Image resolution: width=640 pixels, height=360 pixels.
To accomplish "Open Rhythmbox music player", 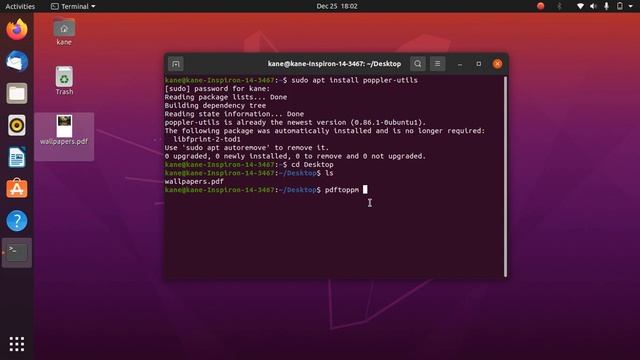I will click(x=17, y=125).
